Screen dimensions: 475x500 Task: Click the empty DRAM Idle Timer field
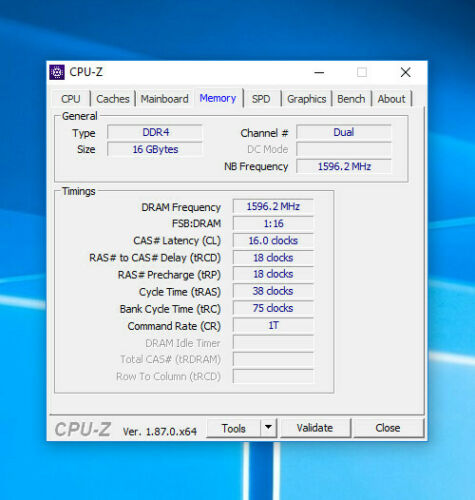273,342
